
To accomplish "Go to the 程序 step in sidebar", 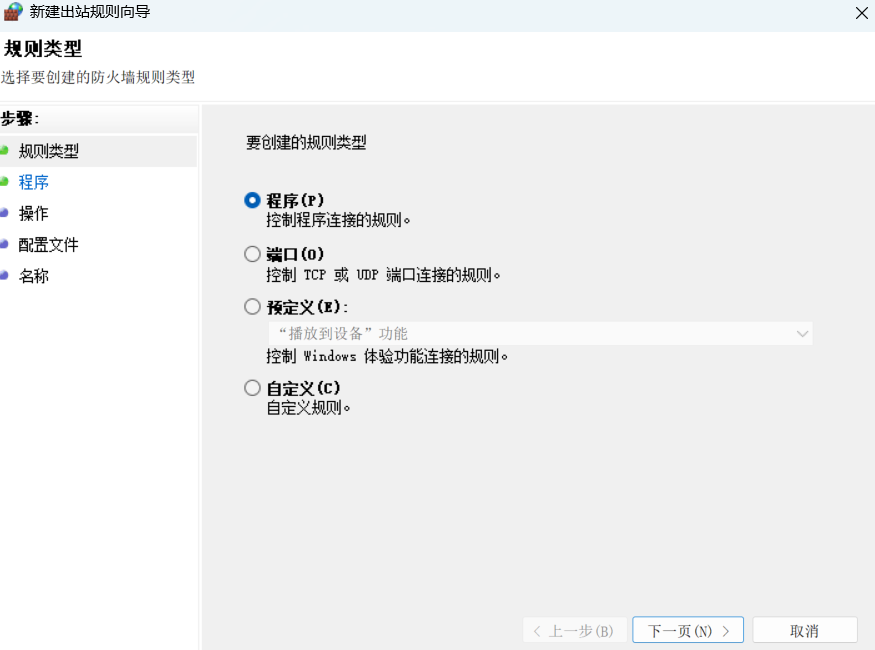I will (33, 182).
